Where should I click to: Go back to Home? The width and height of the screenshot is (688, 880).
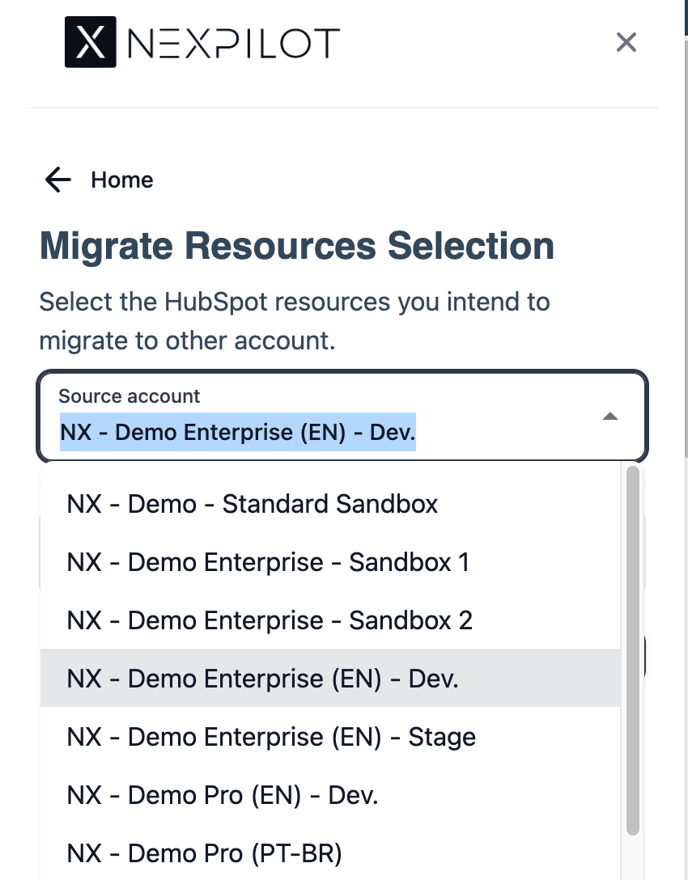click(121, 180)
